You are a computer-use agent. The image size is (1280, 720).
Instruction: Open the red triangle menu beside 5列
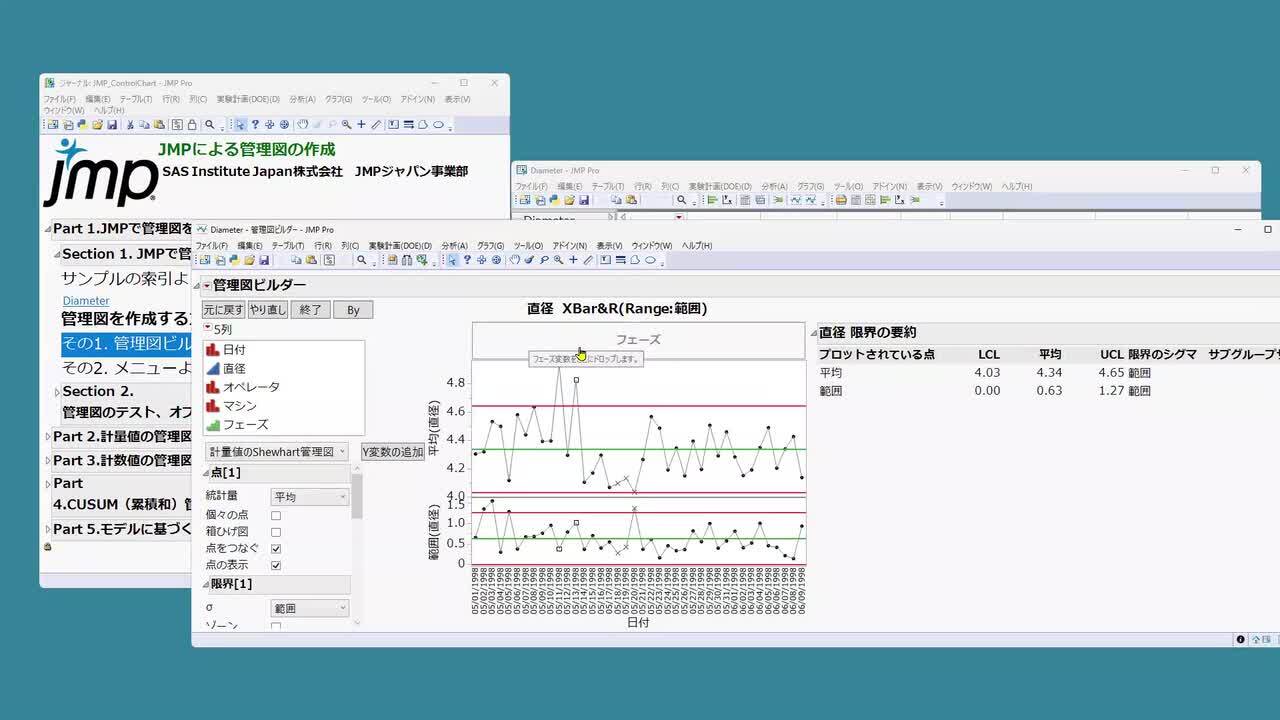tap(207, 328)
